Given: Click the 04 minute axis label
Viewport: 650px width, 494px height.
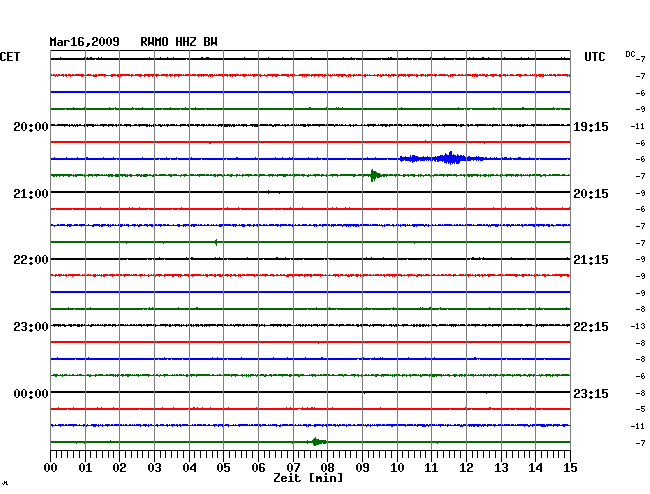Looking at the screenshot, I should 189,468.
